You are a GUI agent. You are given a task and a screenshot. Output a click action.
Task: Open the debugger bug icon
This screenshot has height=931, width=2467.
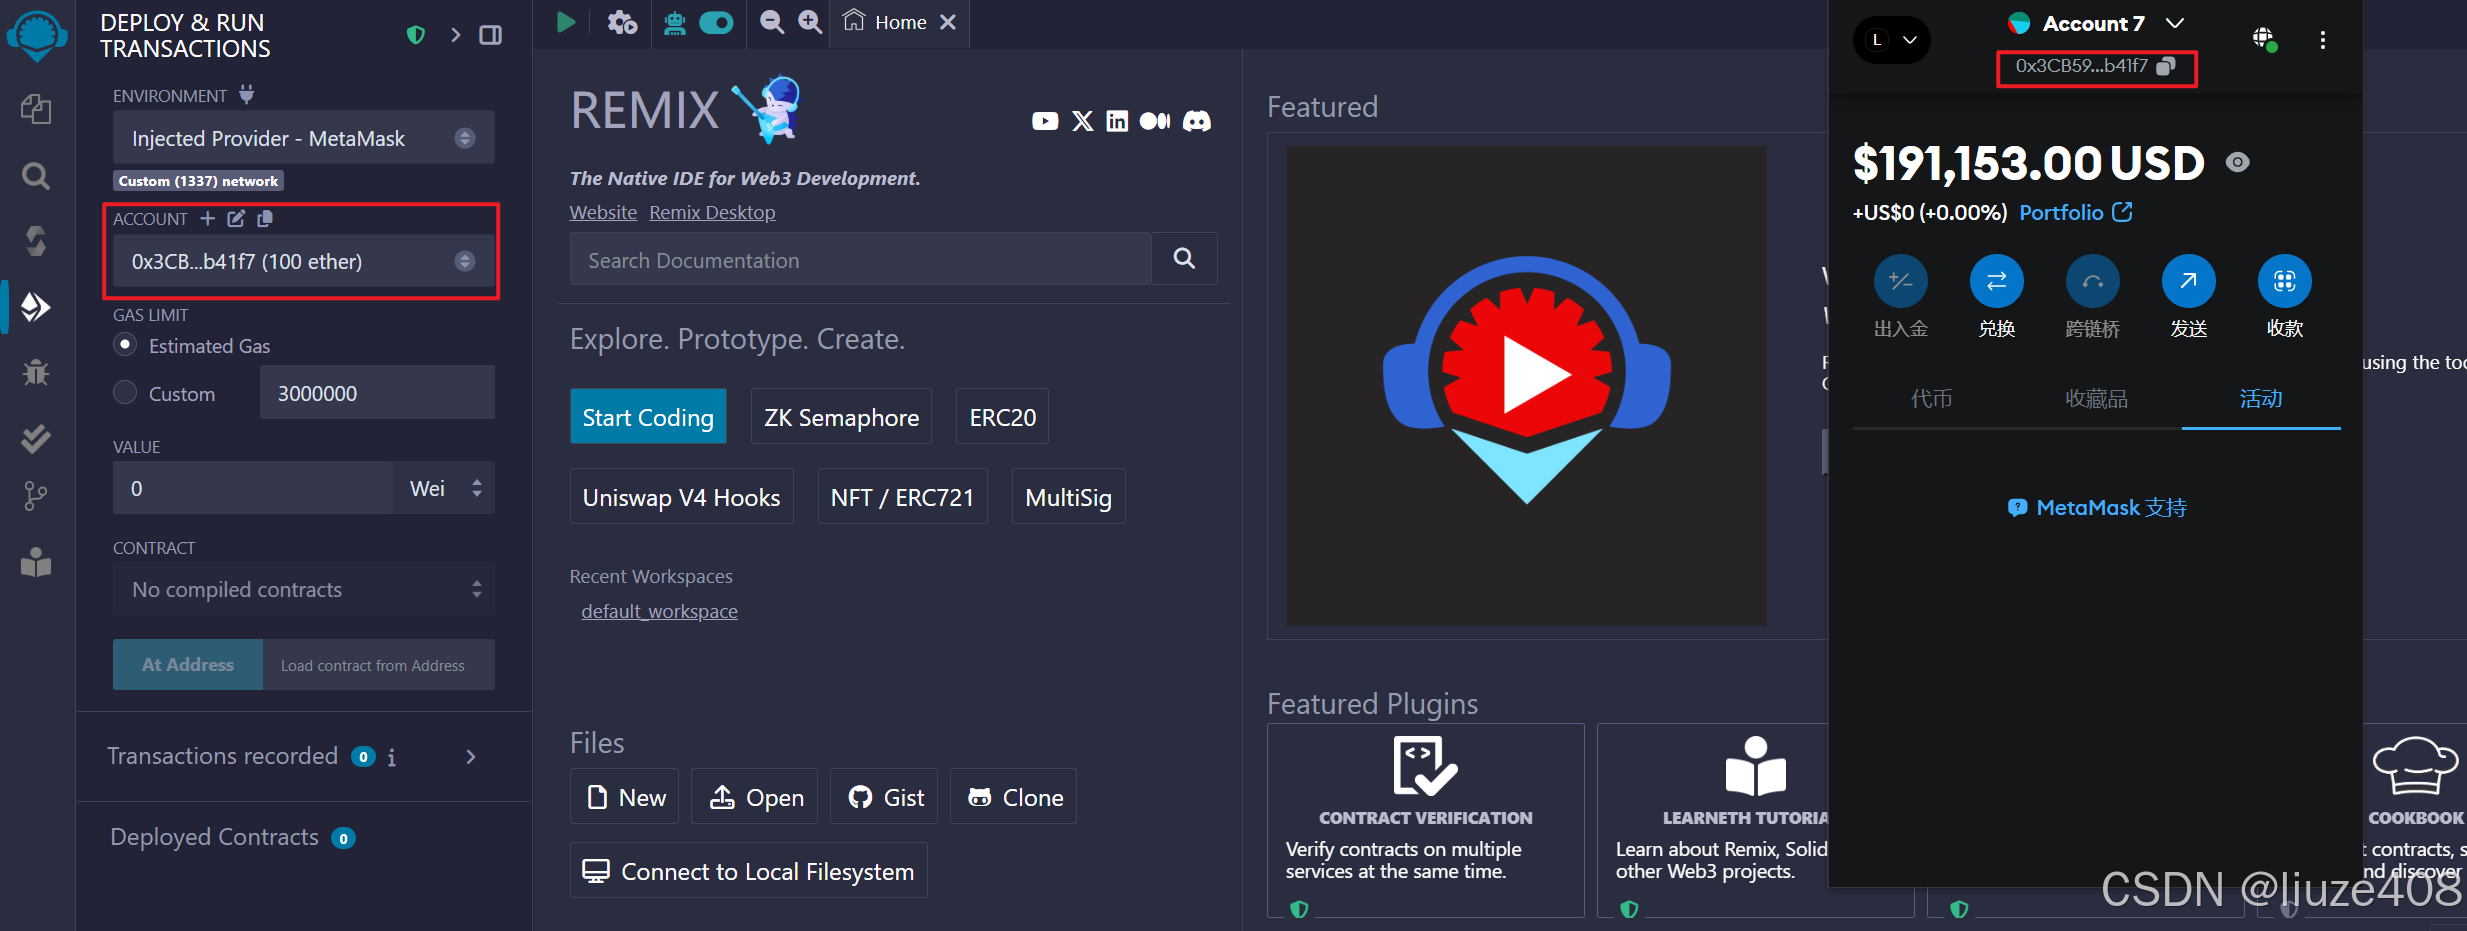point(36,373)
